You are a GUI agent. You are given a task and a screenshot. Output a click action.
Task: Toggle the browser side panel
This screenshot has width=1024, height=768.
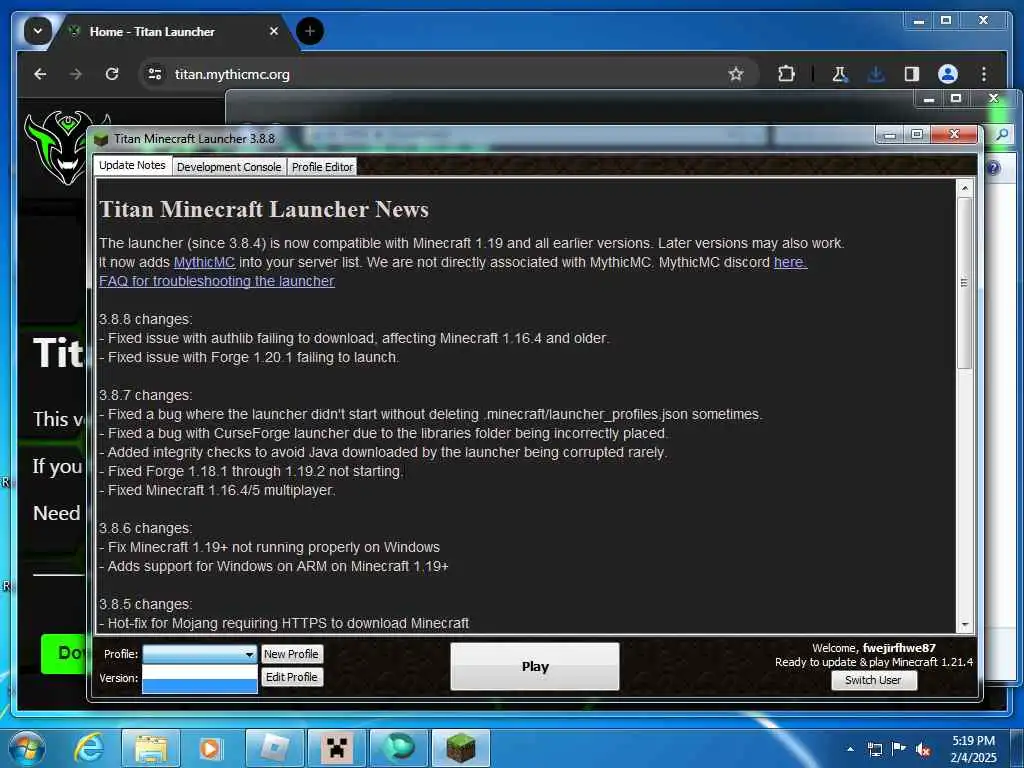point(912,74)
